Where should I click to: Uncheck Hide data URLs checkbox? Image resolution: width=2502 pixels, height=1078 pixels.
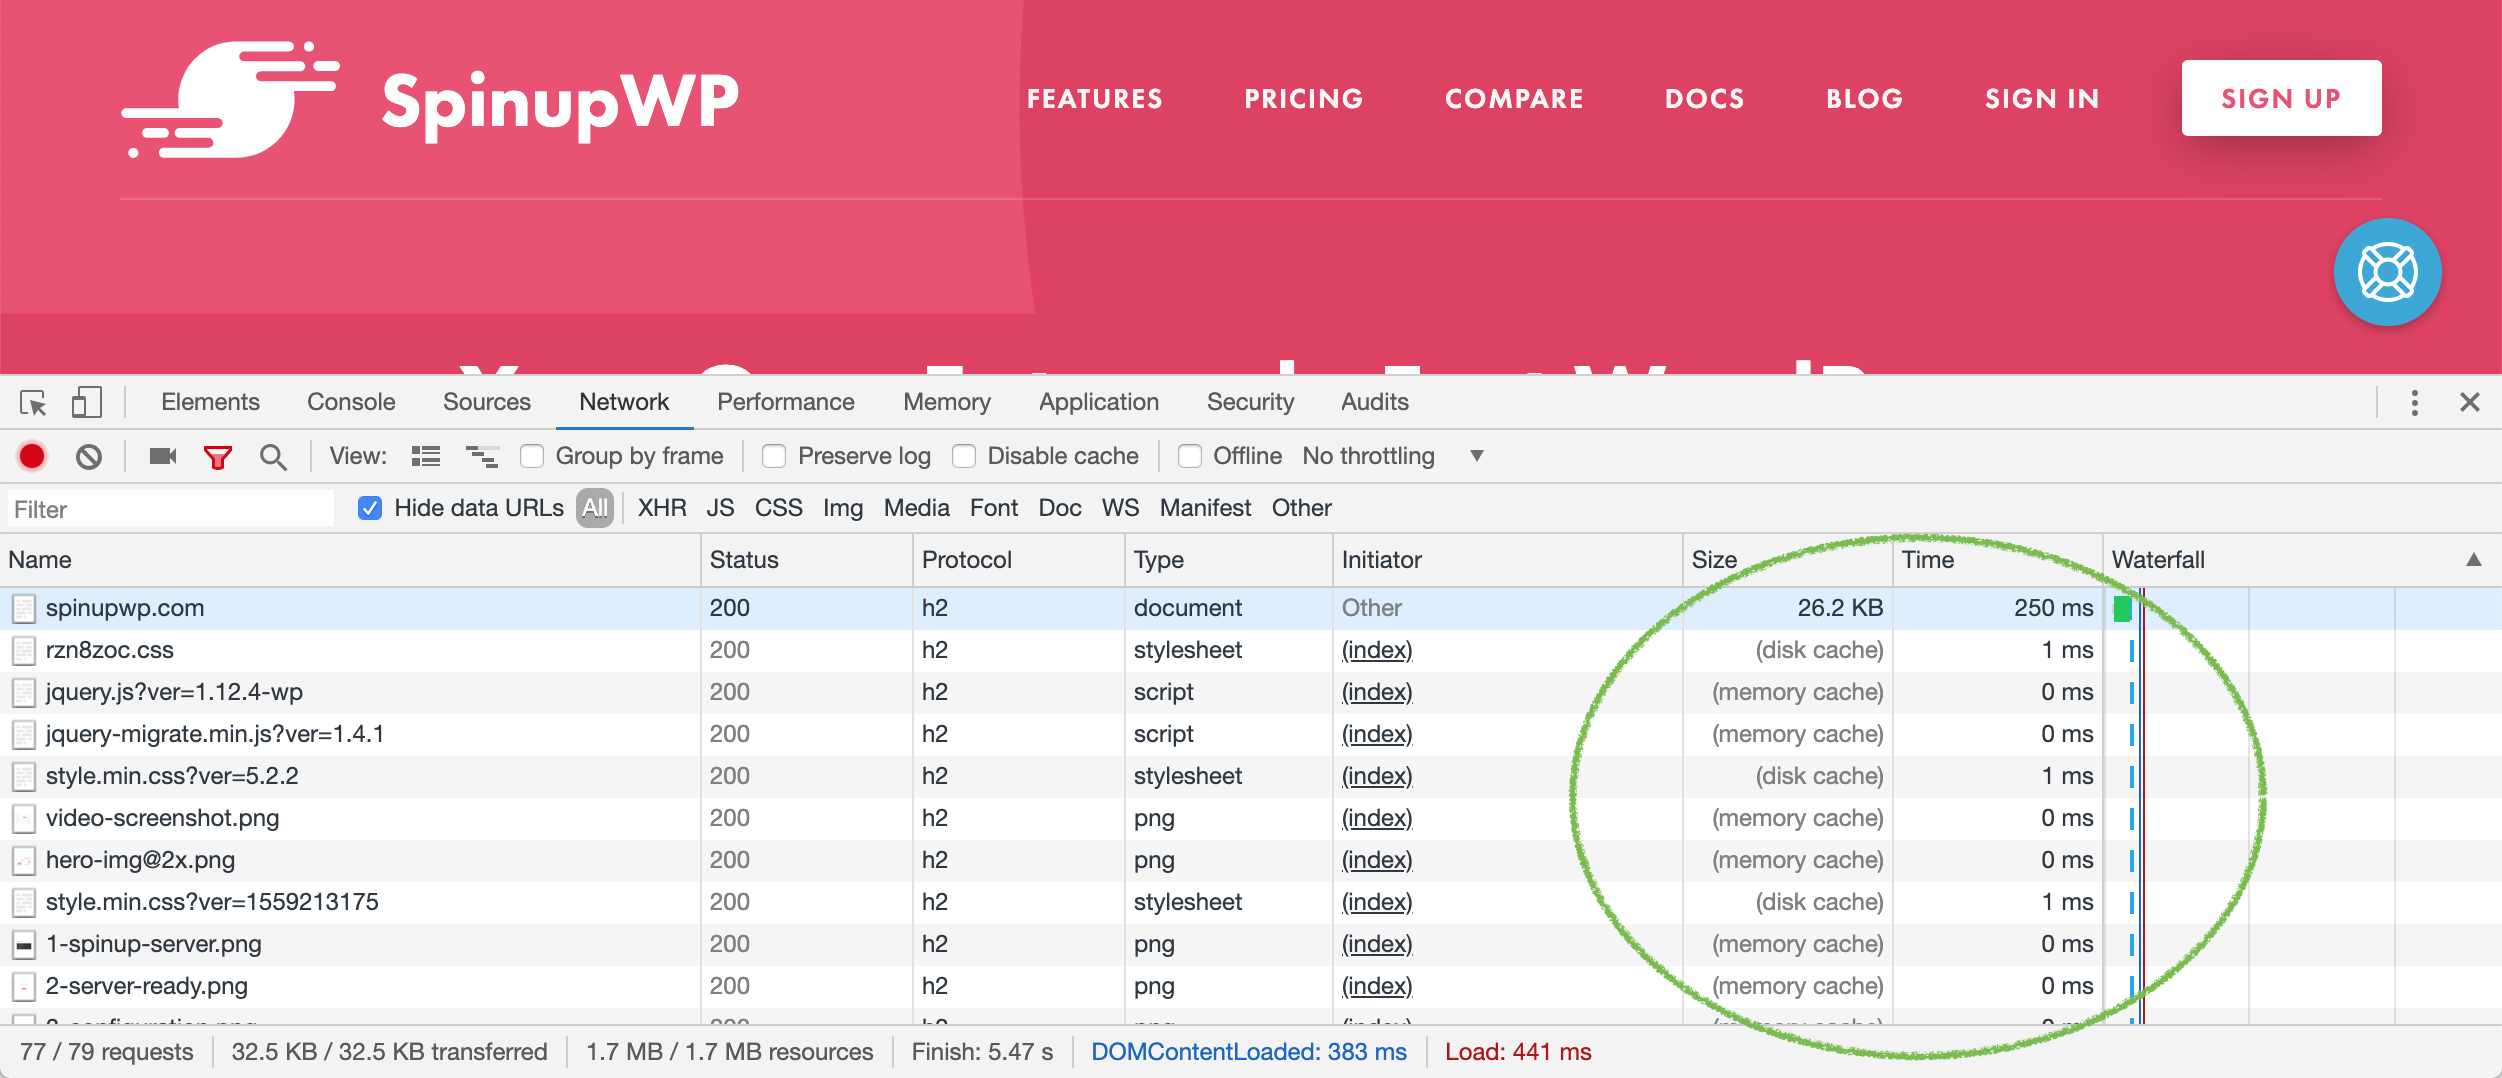click(370, 508)
